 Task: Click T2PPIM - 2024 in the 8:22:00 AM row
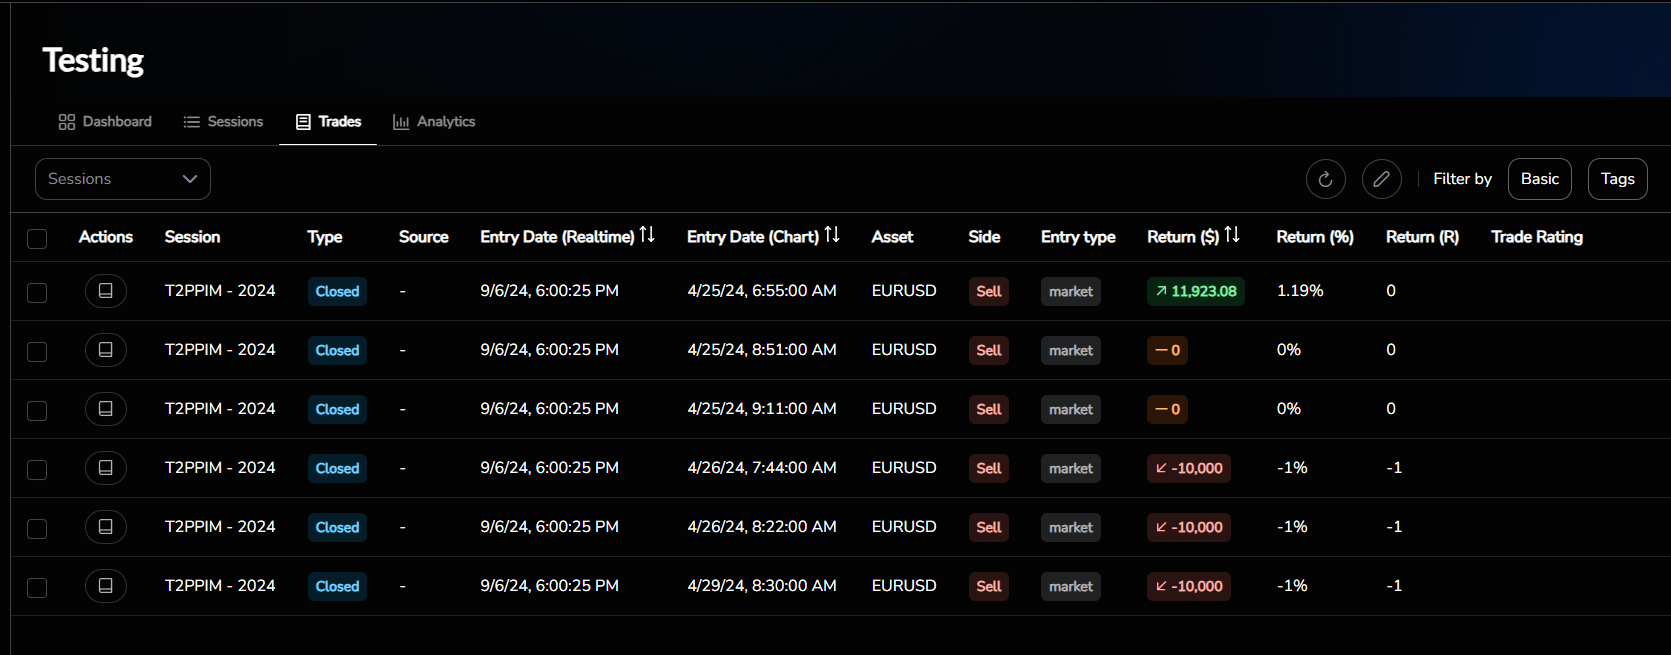[x=220, y=527]
